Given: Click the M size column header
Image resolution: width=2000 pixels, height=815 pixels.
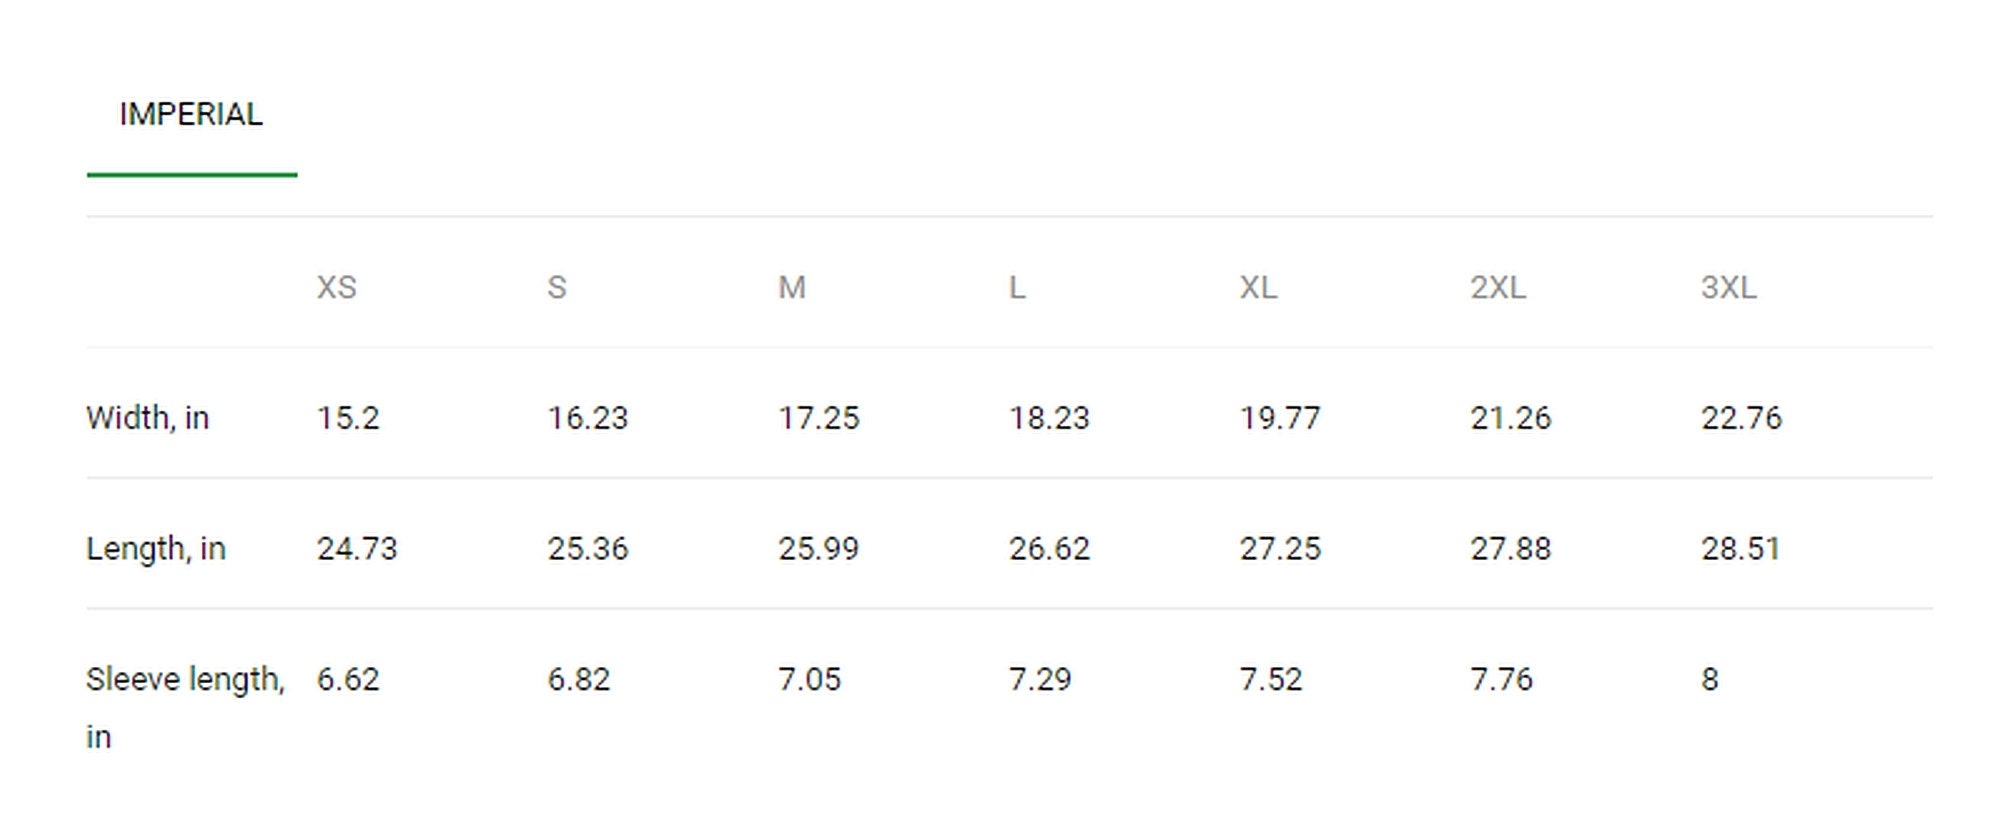Looking at the screenshot, I should point(792,288).
